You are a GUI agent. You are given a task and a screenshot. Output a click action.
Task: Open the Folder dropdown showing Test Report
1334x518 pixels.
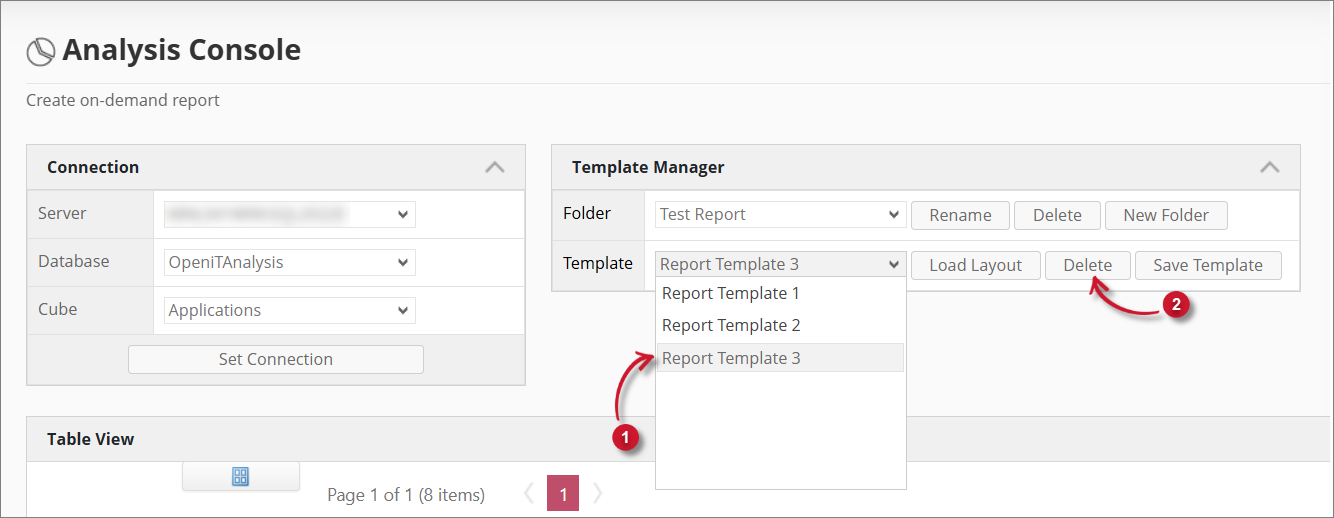pos(780,215)
